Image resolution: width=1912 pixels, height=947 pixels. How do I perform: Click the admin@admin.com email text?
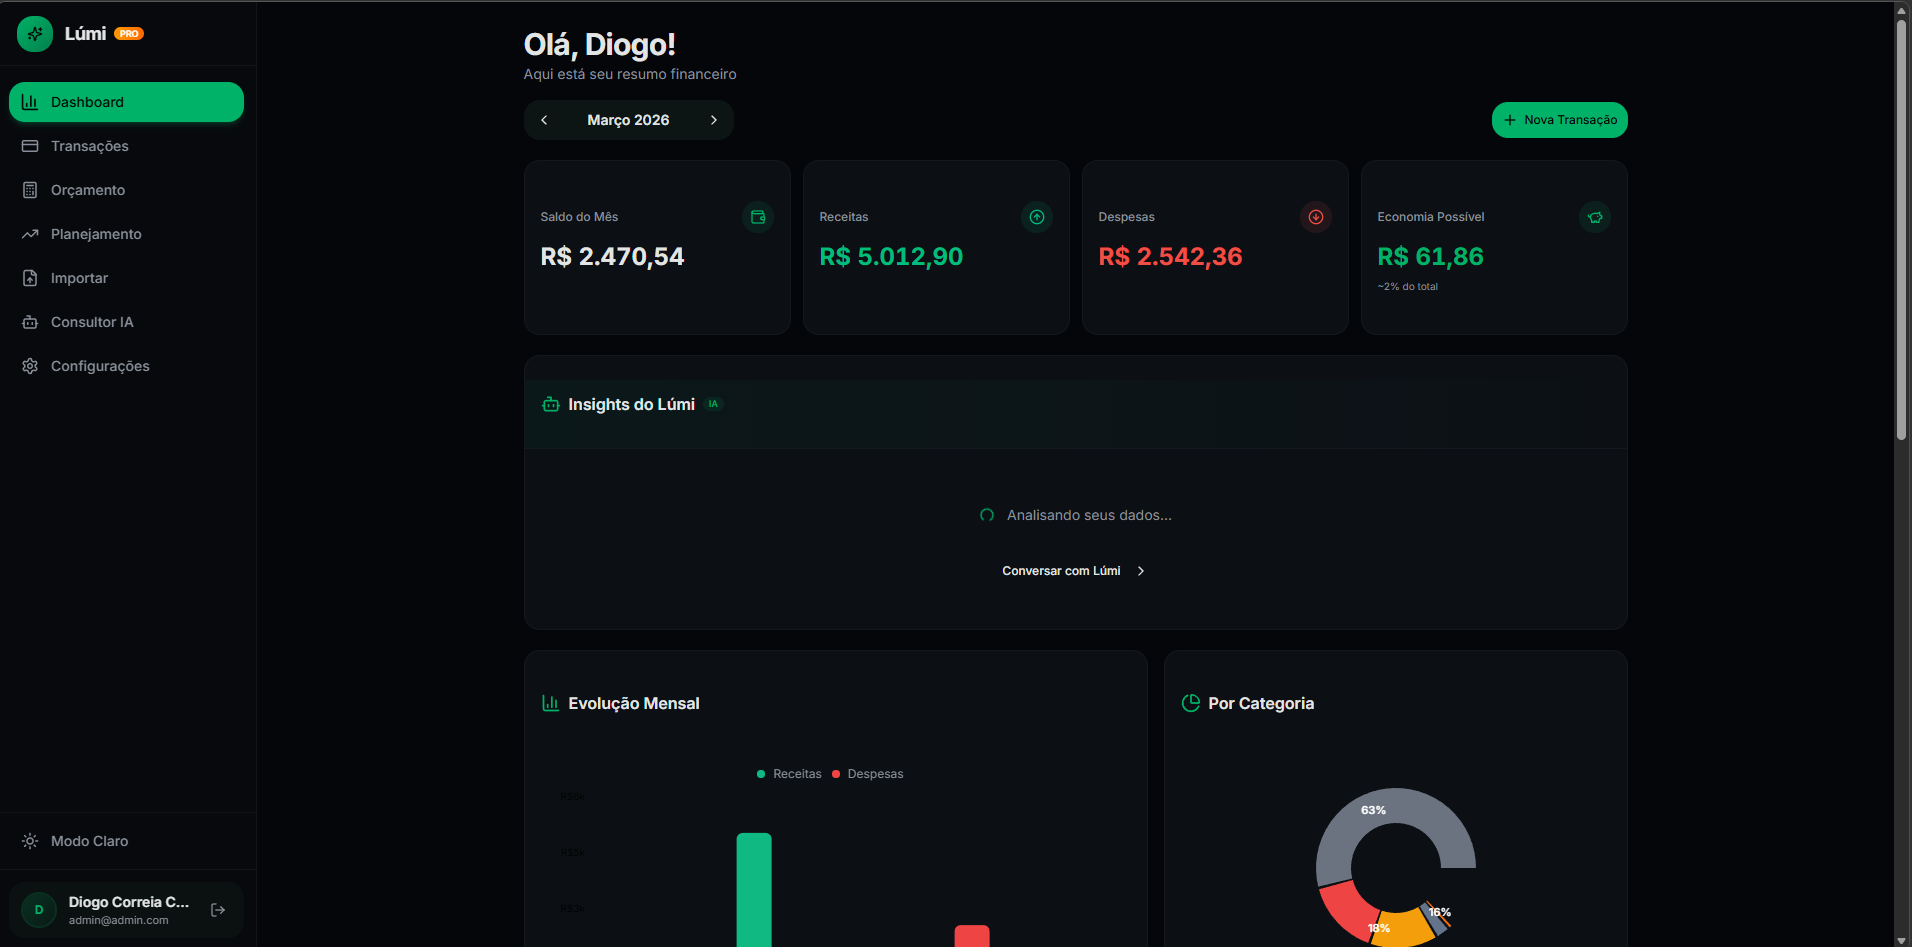point(119,920)
